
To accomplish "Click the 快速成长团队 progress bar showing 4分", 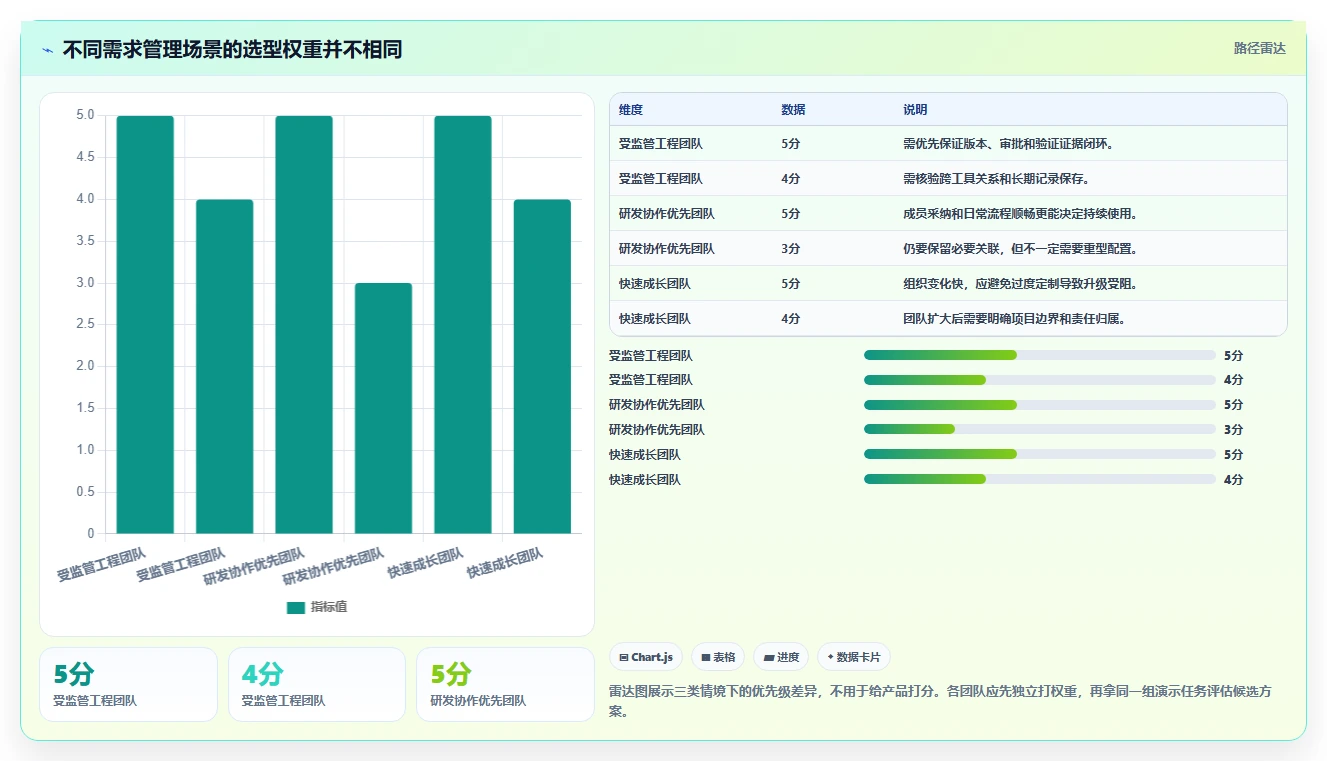I will click(1040, 480).
